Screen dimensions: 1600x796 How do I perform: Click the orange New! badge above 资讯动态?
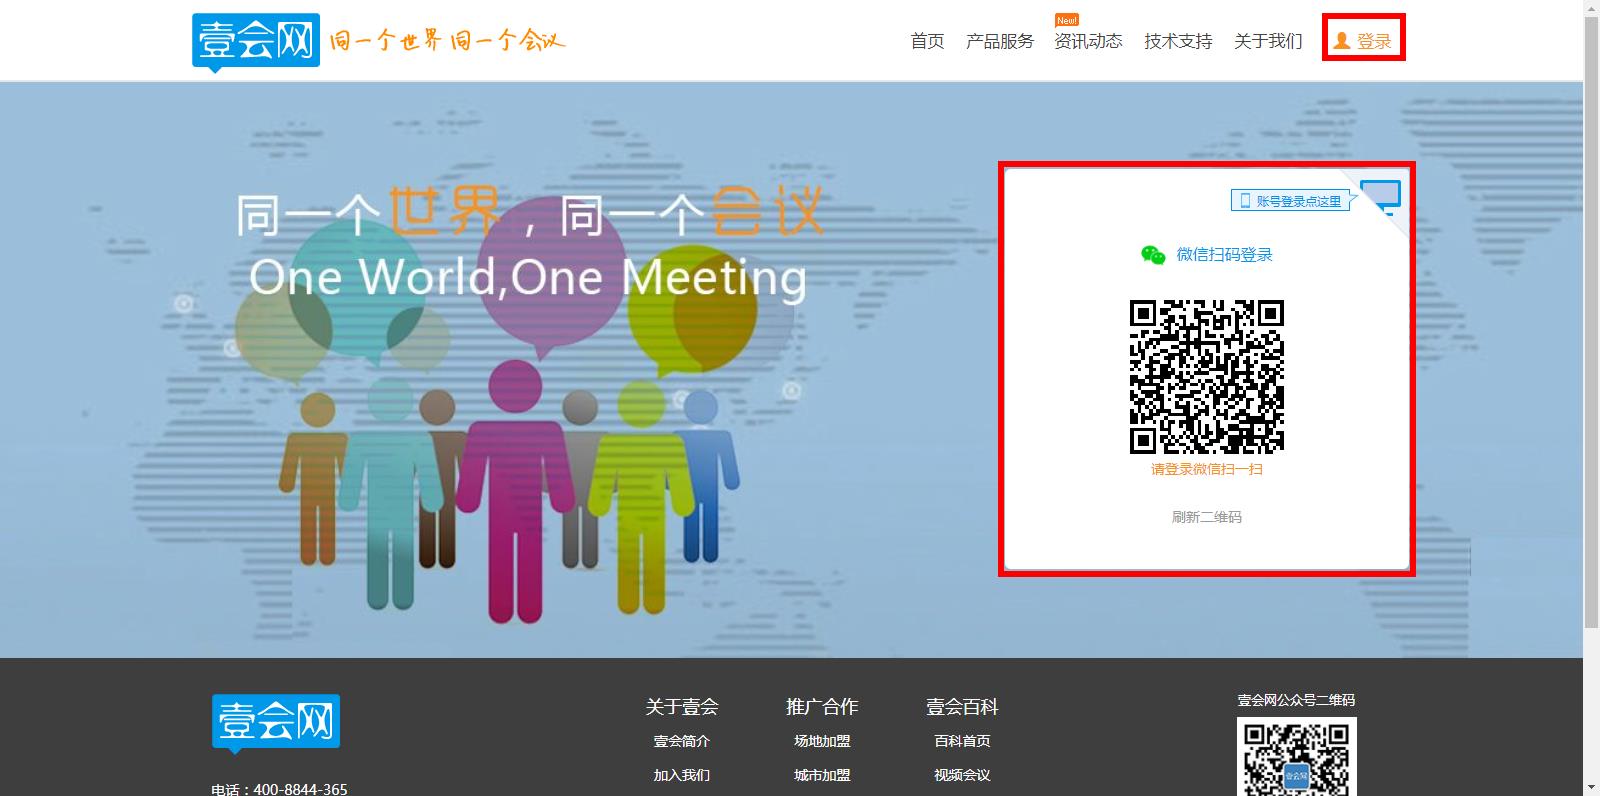(1067, 20)
